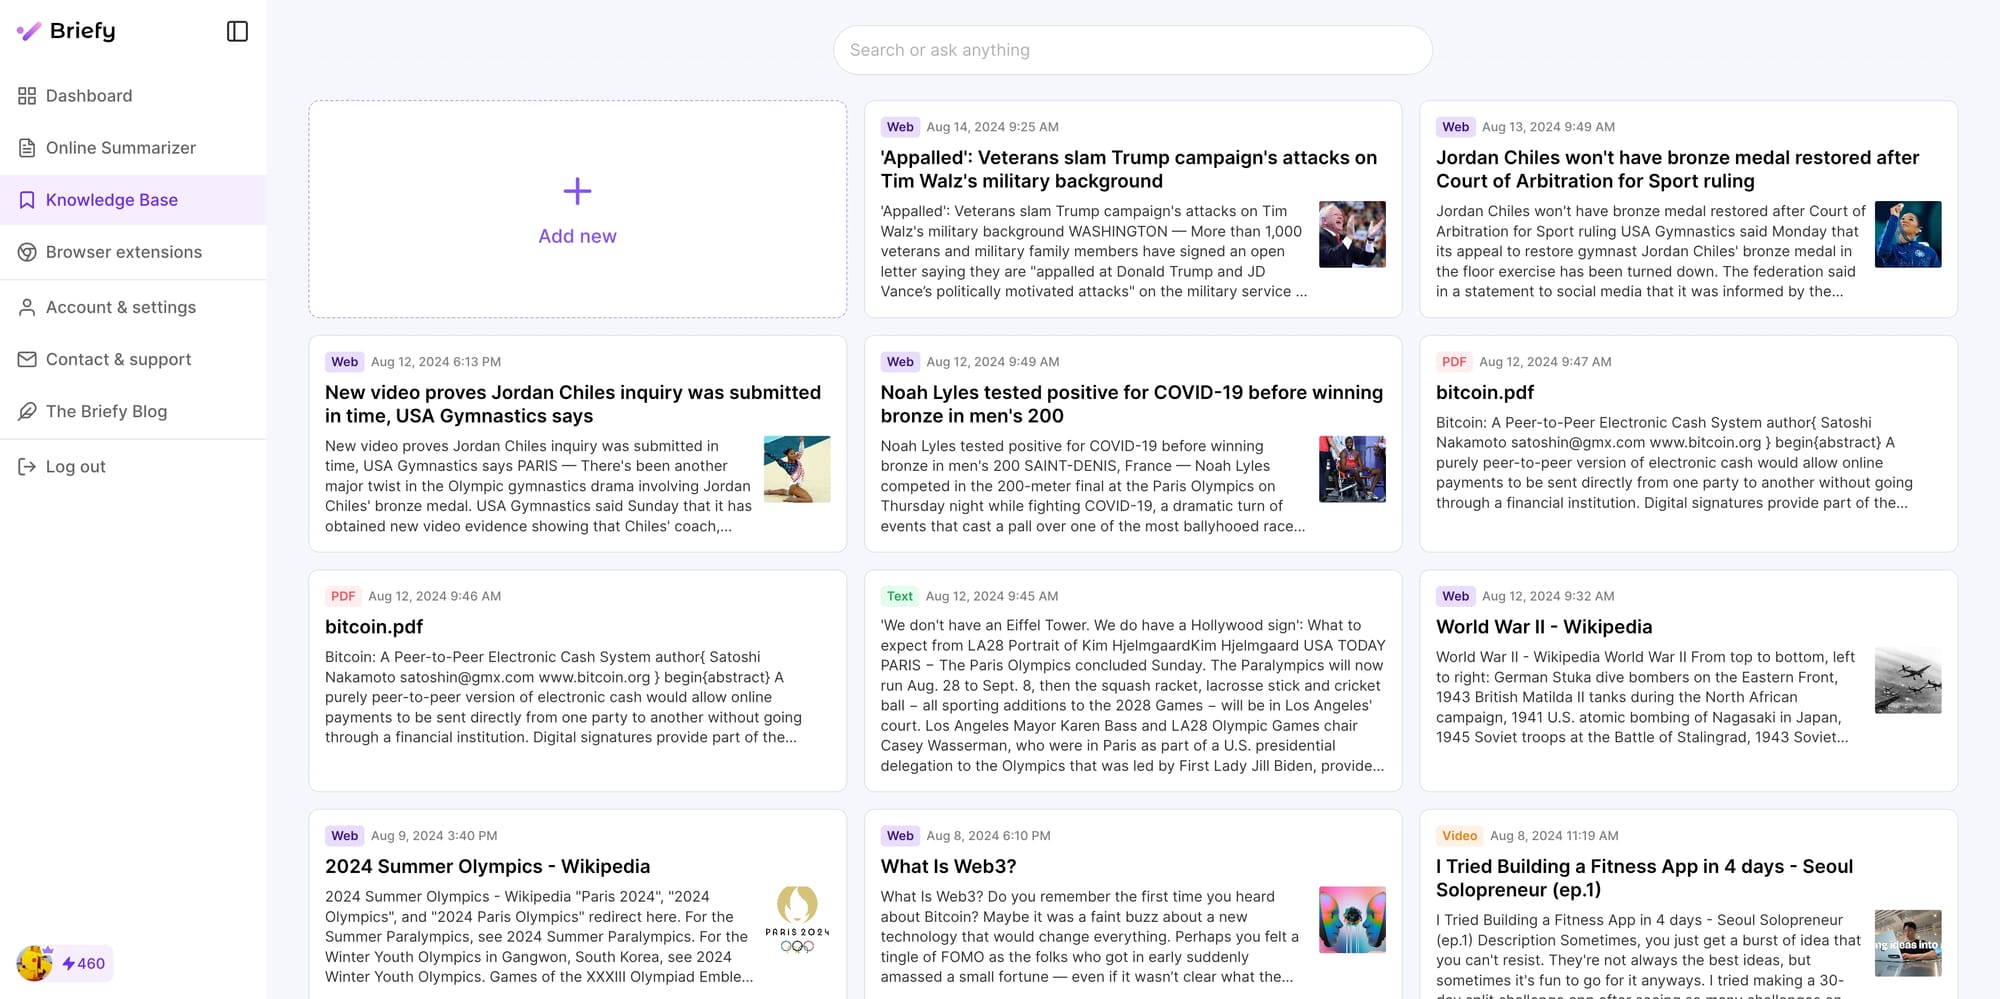Open World War II - Wikipedia title
This screenshot has width=2000, height=999.
coord(1544,627)
